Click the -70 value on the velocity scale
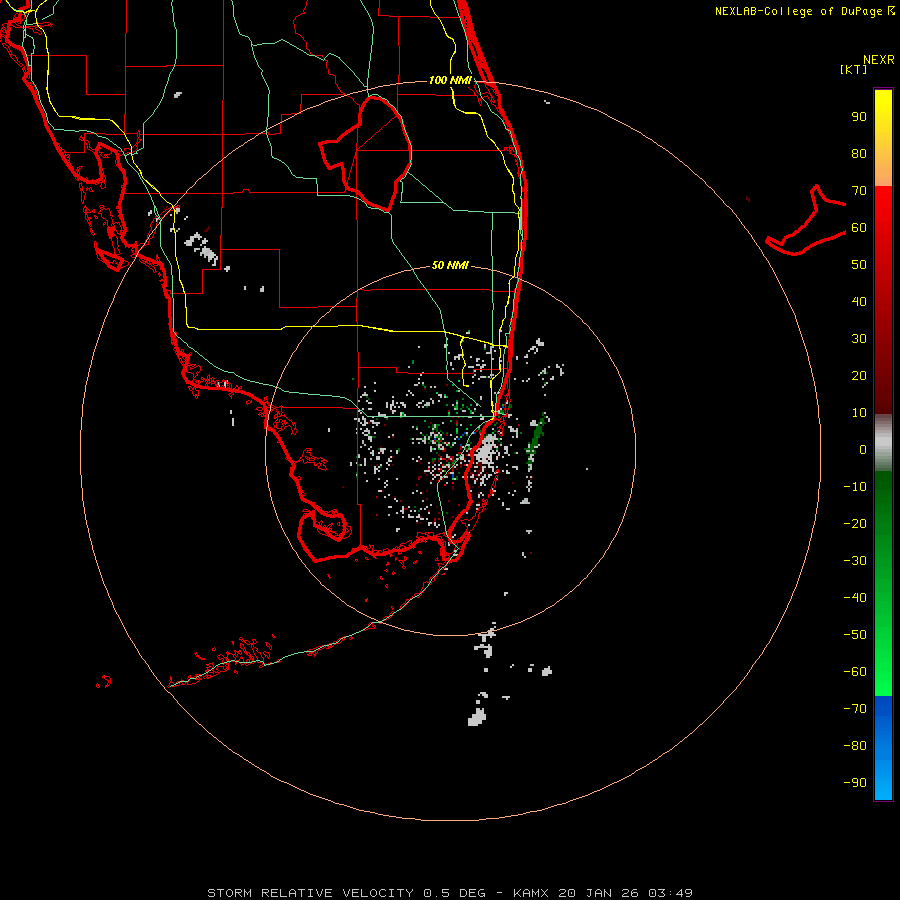 pyautogui.click(x=855, y=709)
